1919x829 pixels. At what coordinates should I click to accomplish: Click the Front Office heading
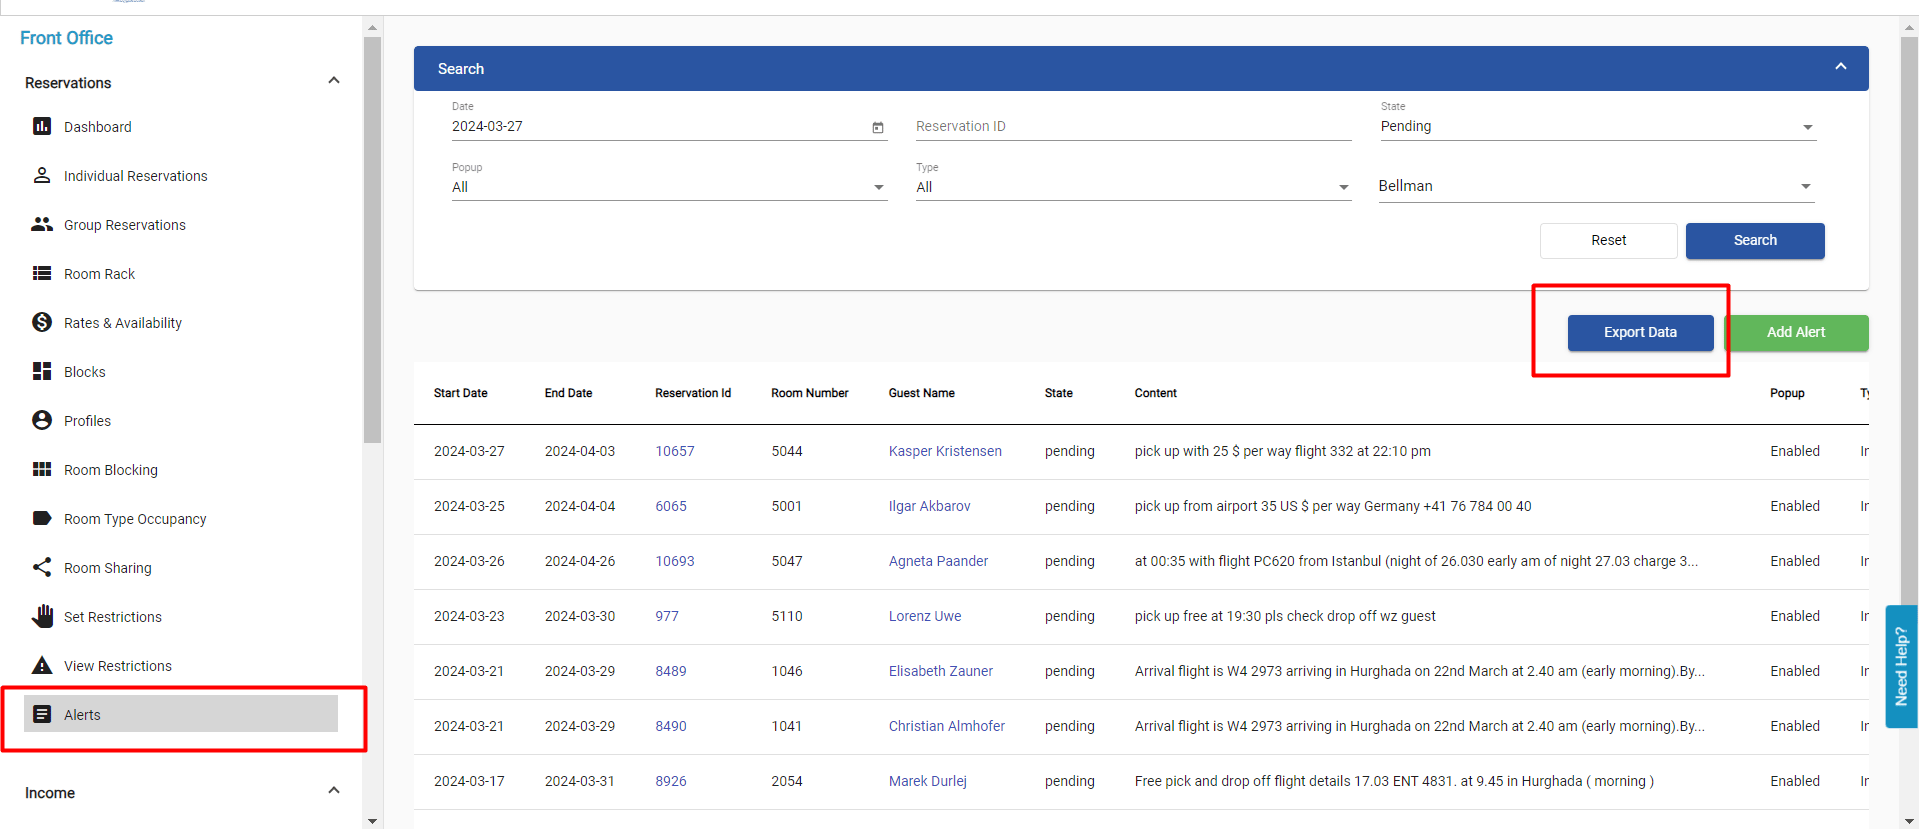66,38
